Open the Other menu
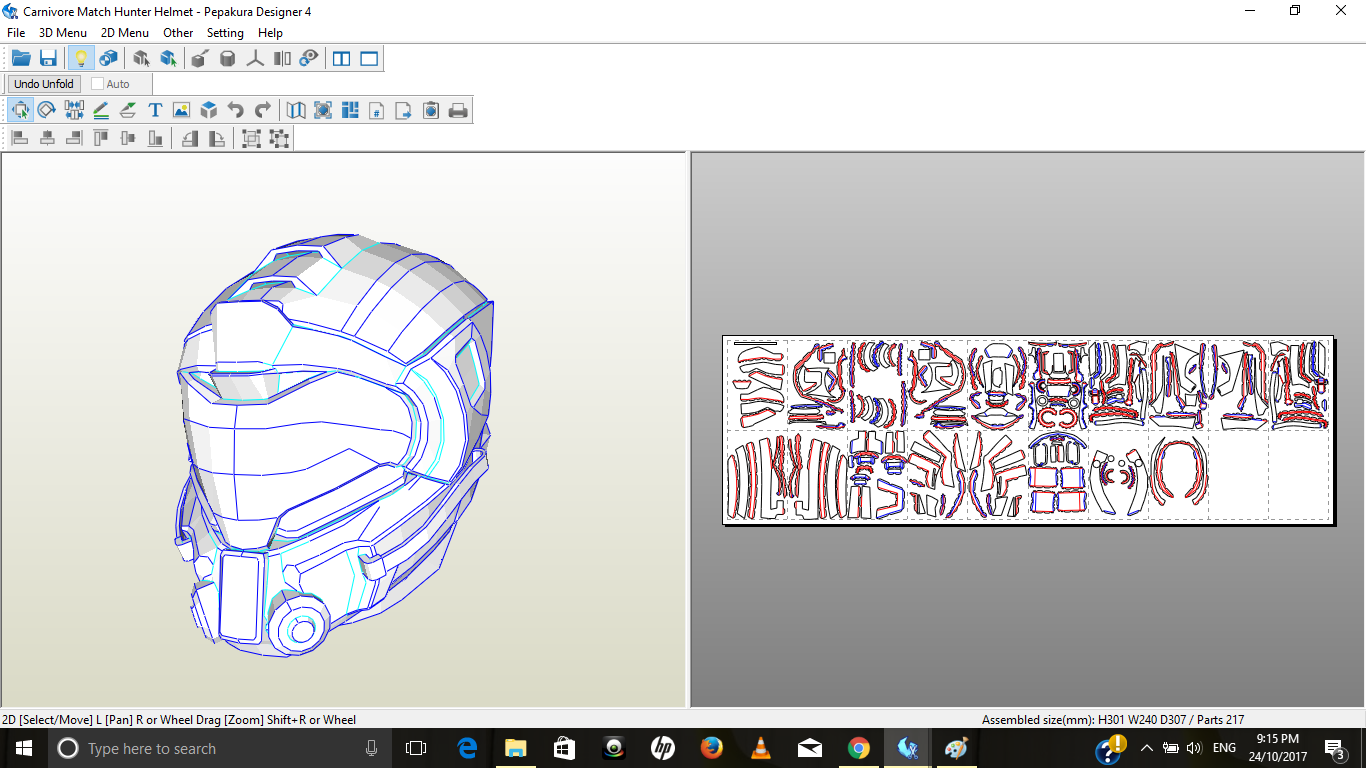This screenshot has width=1366, height=768. coord(178,33)
